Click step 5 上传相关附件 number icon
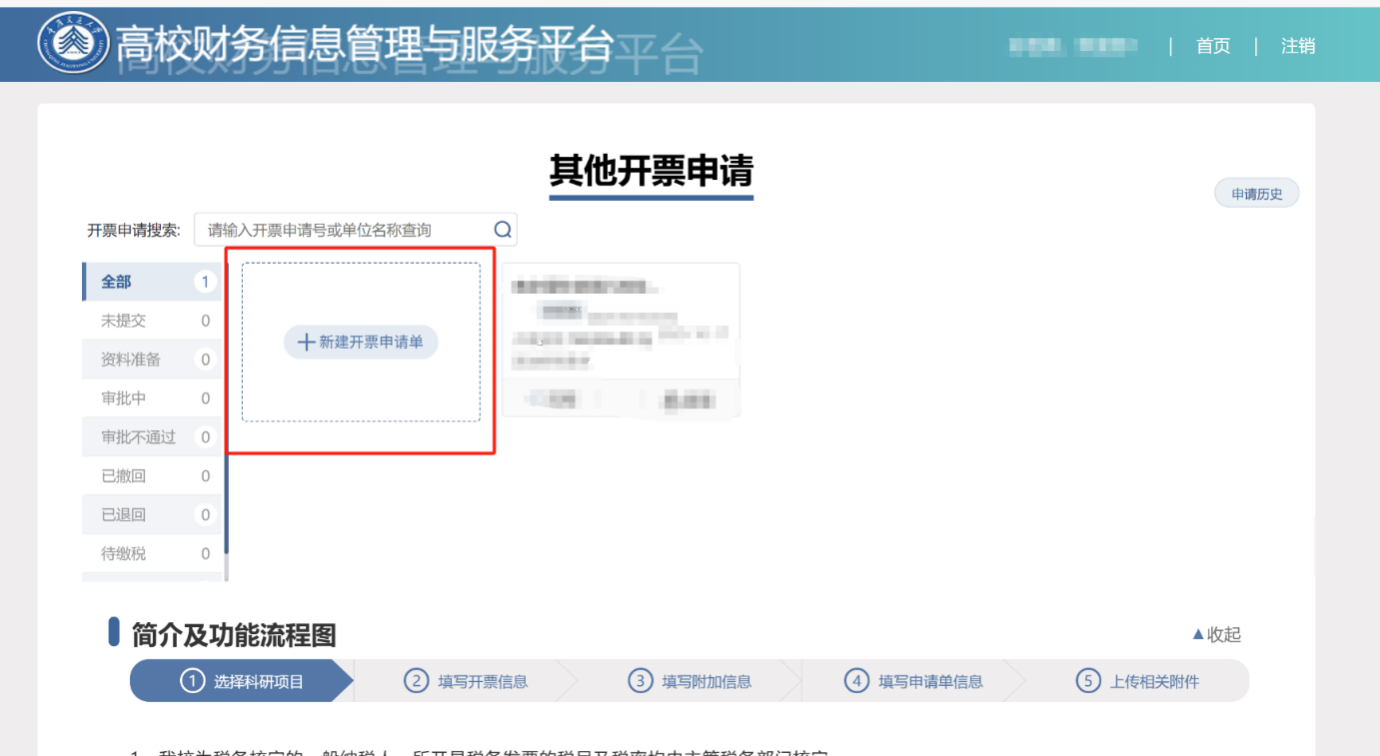 tap(1088, 681)
